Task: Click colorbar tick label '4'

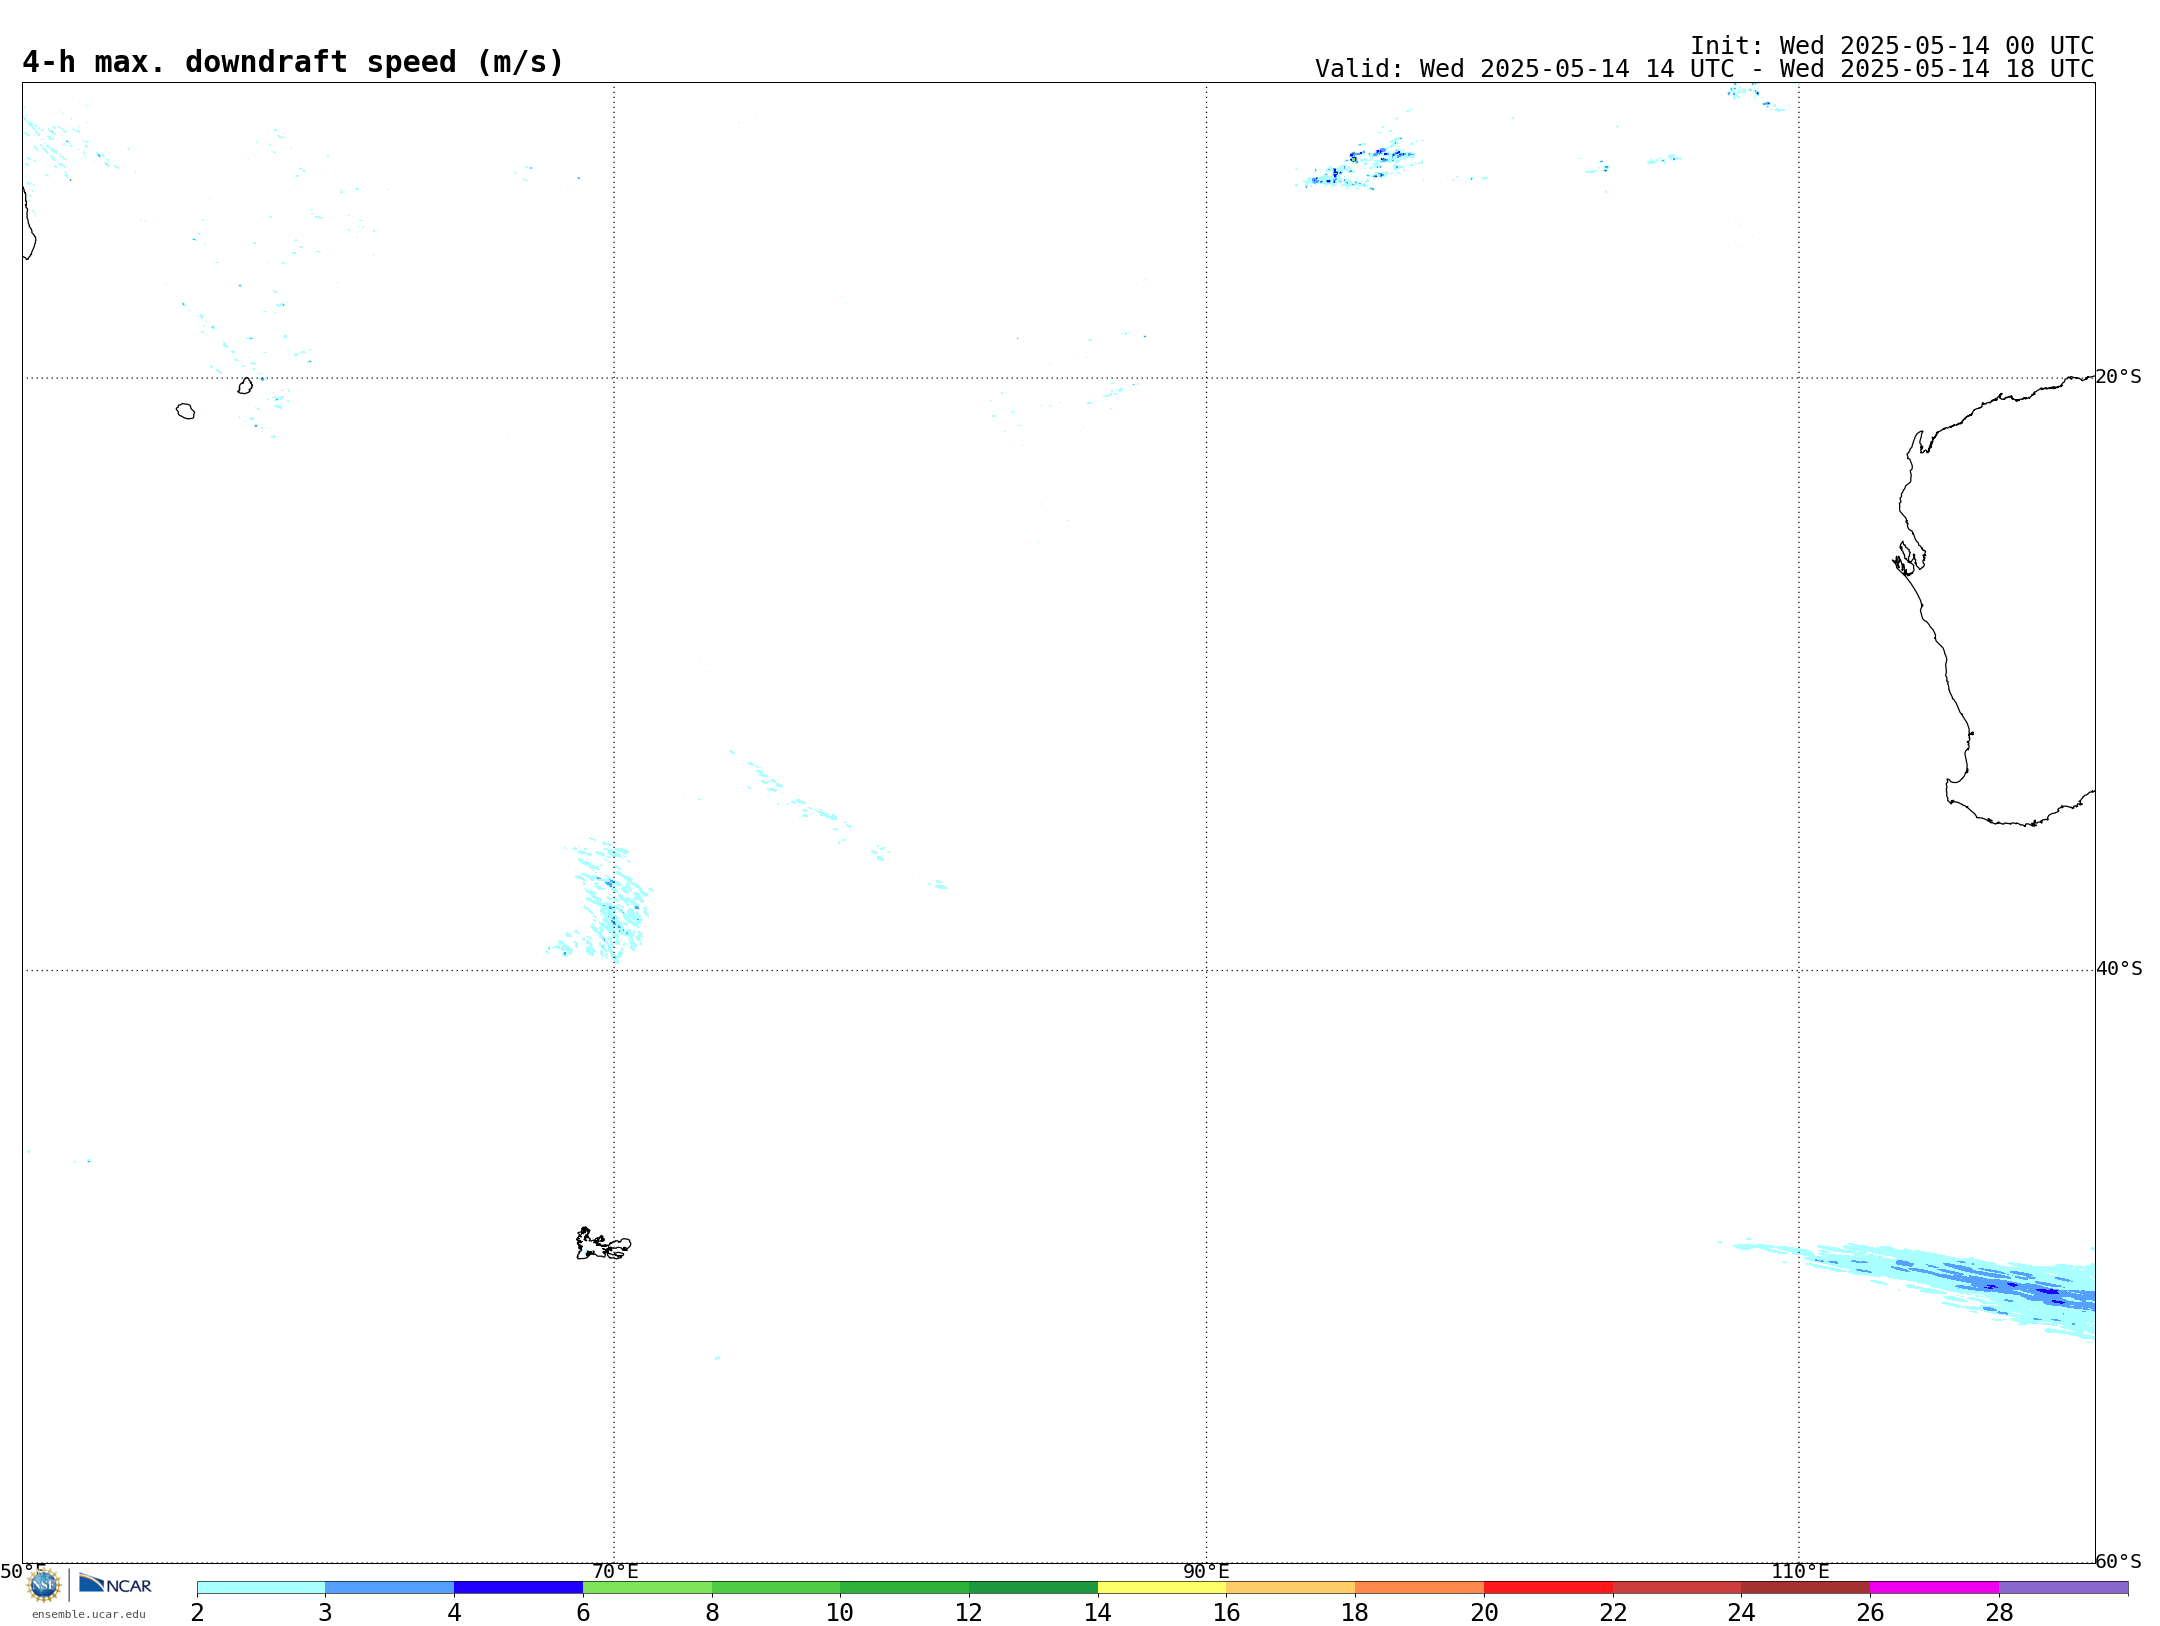Action: coord(454,1612)
